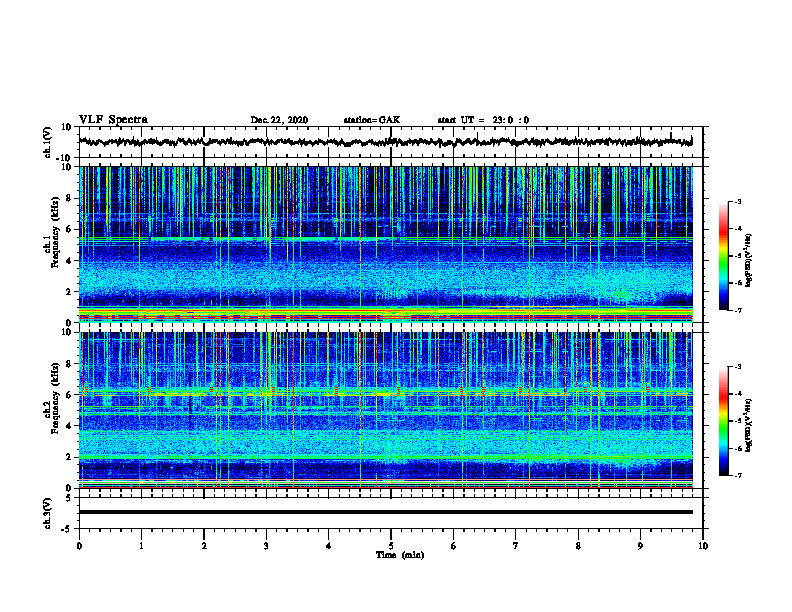
Task: Click the ch.1 voltage waveform trace
Action: tap(385, 142)
